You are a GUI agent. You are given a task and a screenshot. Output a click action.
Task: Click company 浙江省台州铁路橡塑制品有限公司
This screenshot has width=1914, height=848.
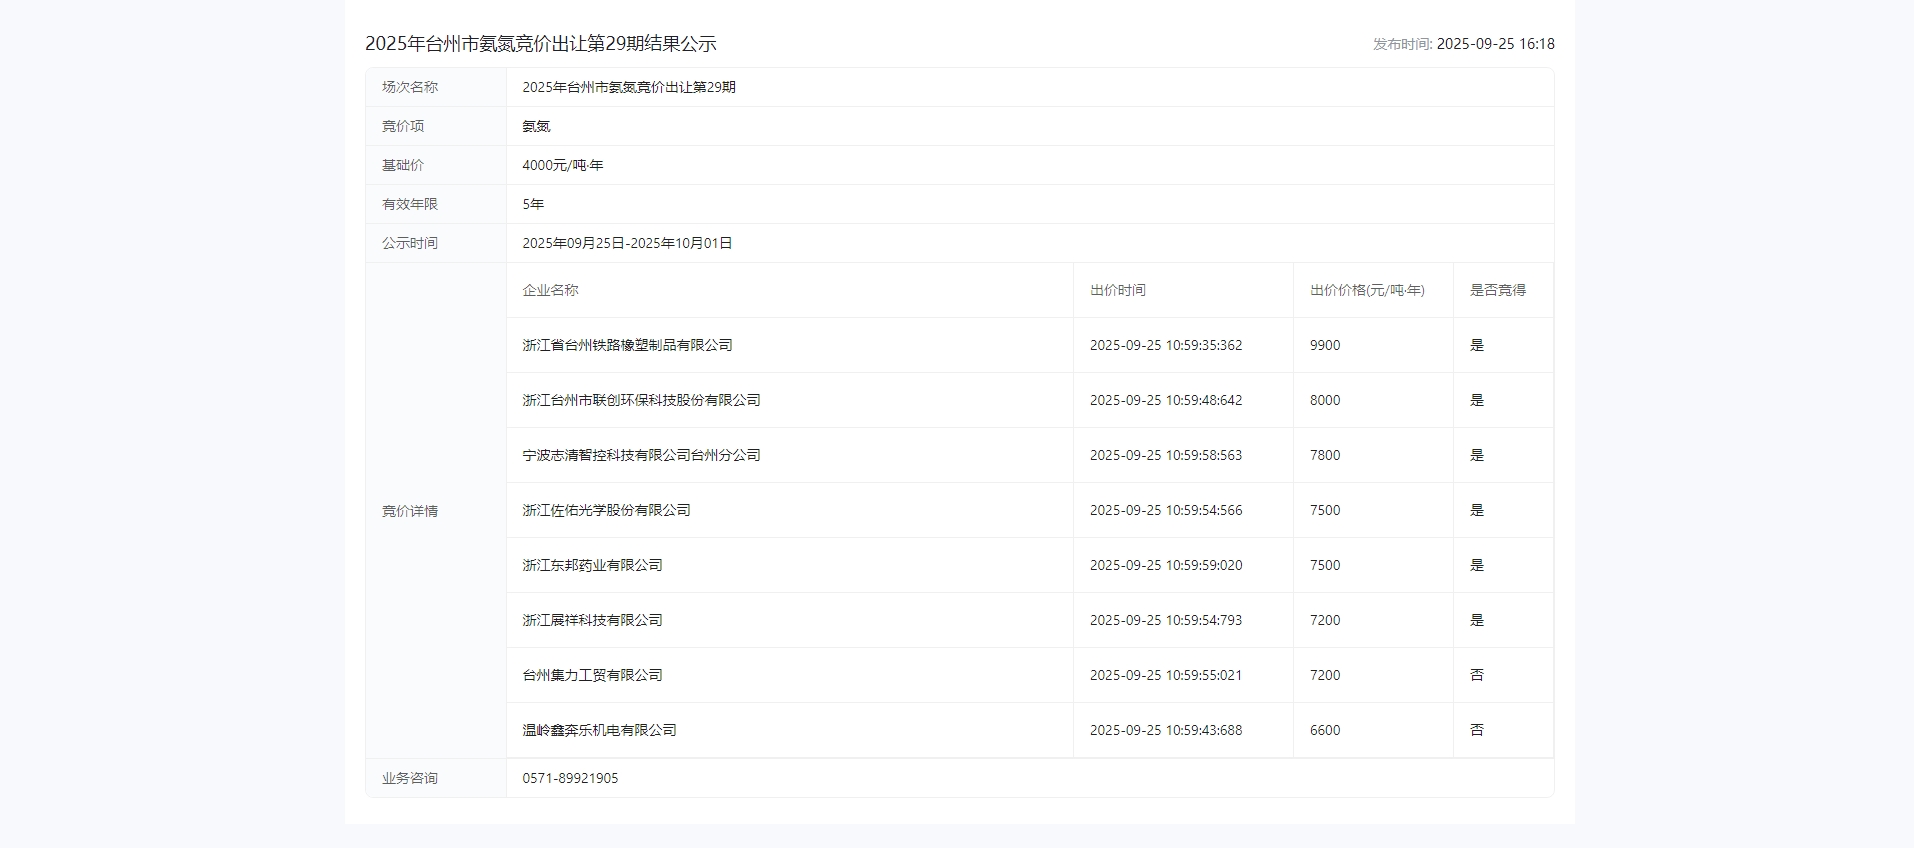tap(627, 345)
